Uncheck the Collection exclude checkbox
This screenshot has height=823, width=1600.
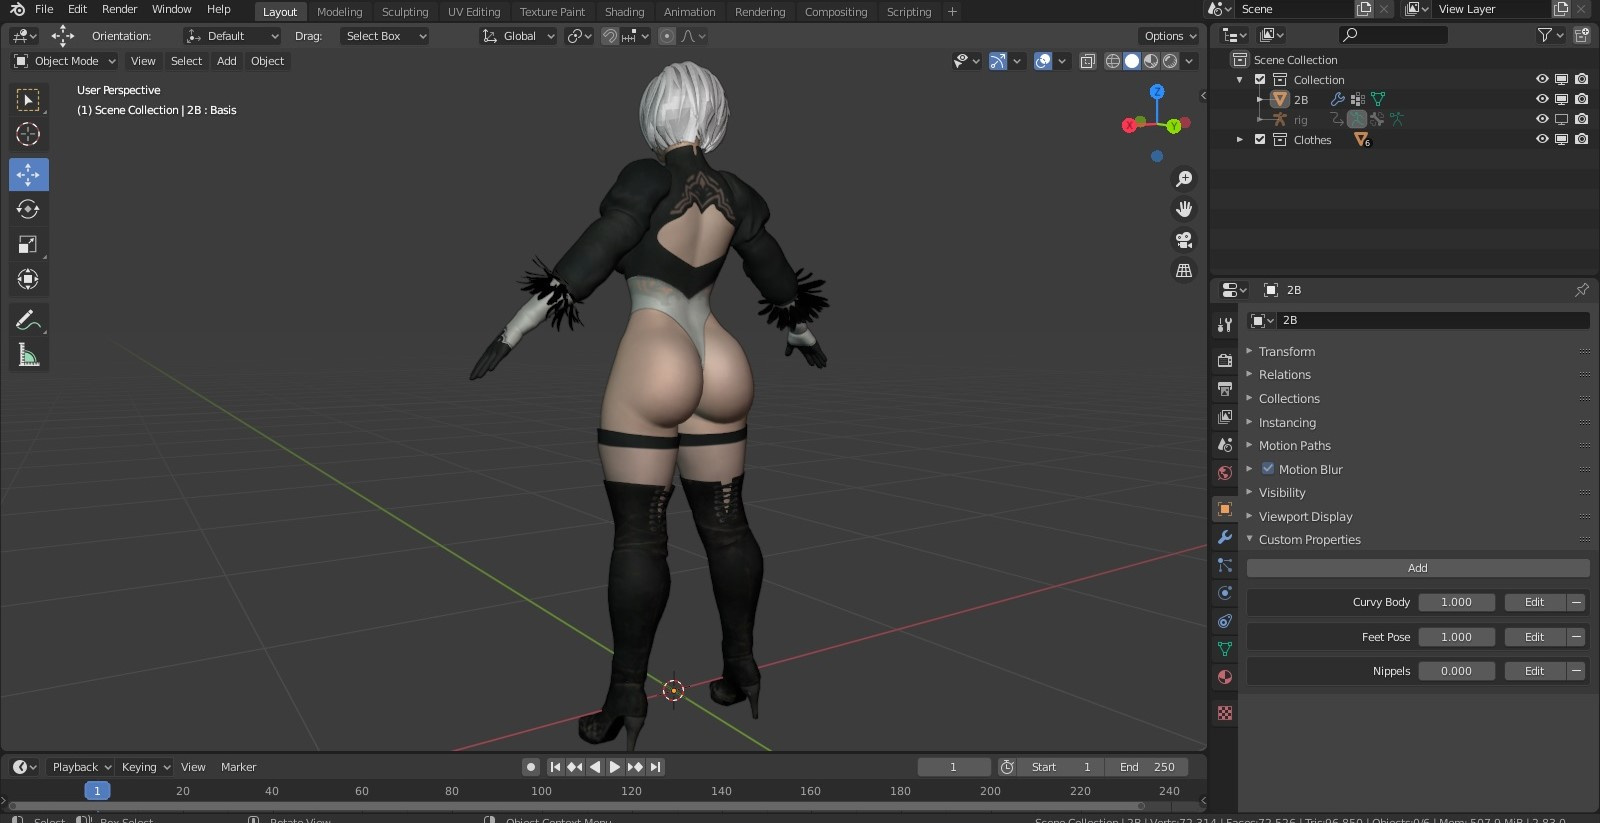[x=1260, y=79]
